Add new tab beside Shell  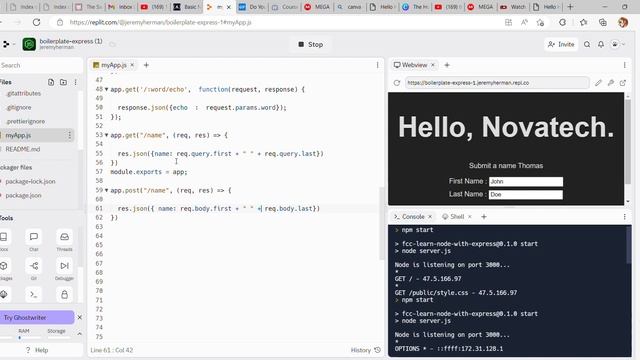coord(484,217)
